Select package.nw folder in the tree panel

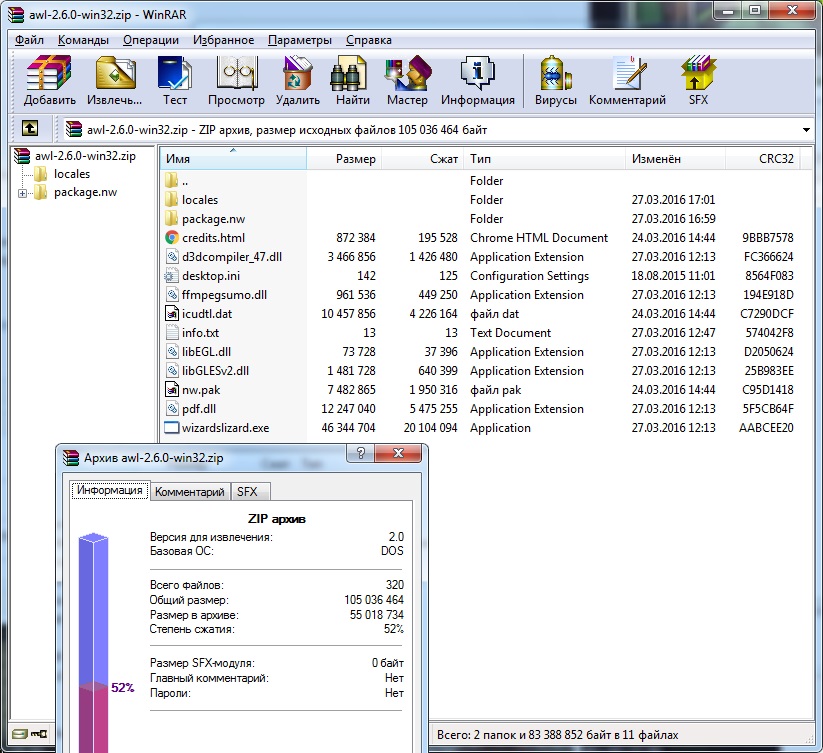[86, 192]
